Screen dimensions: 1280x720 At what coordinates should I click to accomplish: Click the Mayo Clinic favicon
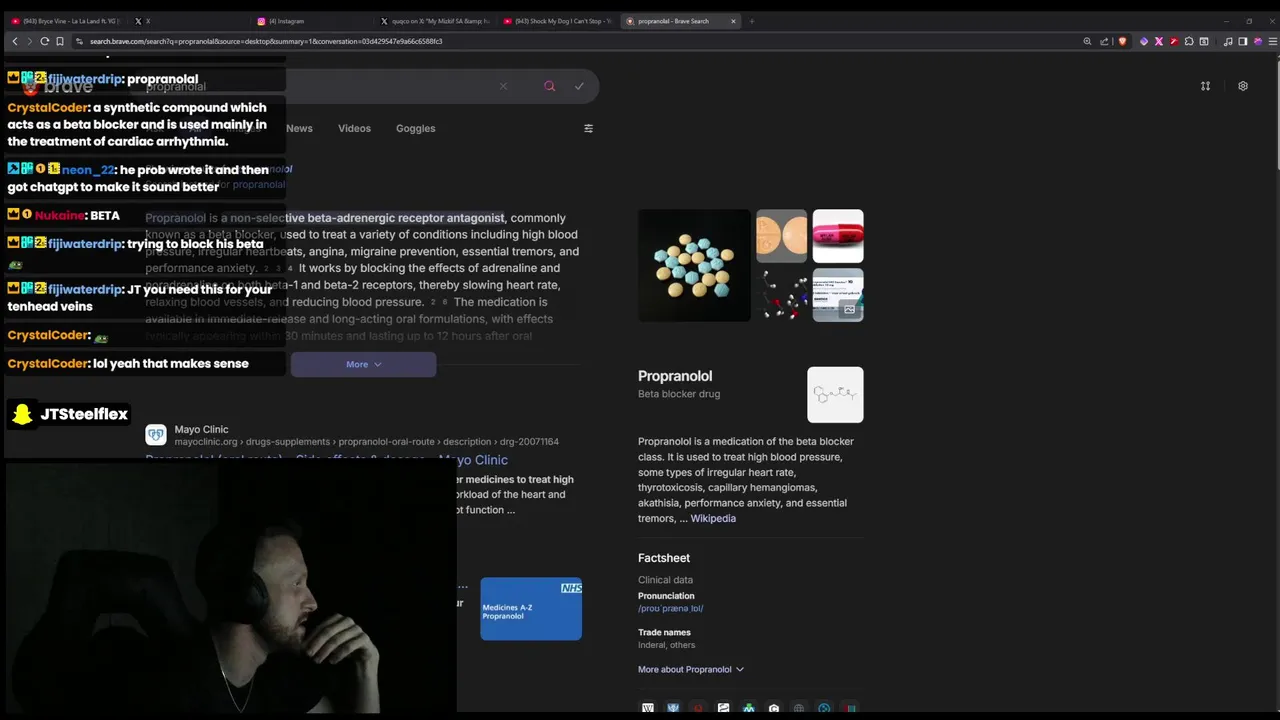155,435
